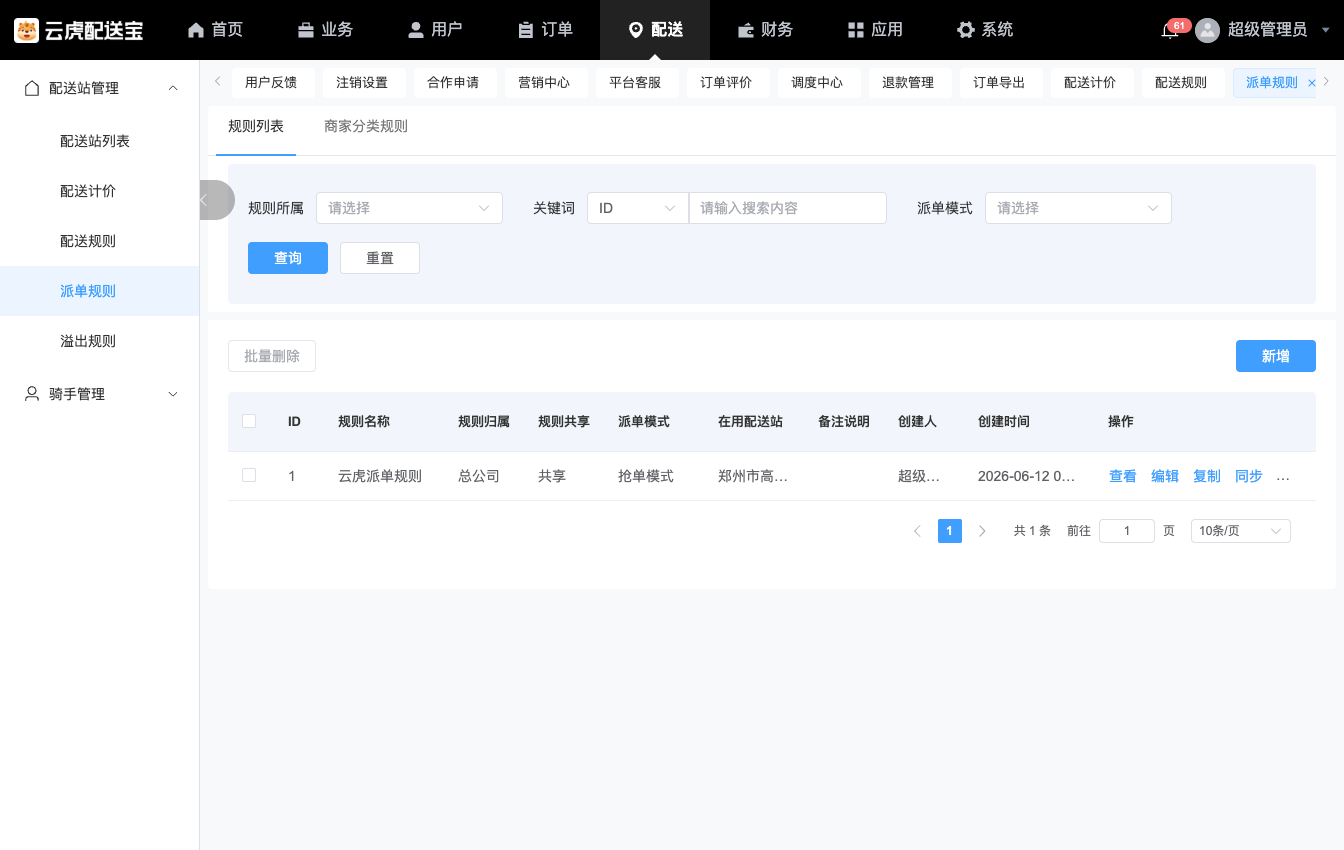The width and height of the screenshot is (1344, 850).
Task: Open the 10条/页 page size dropdown
Action: pos(1240,531)
